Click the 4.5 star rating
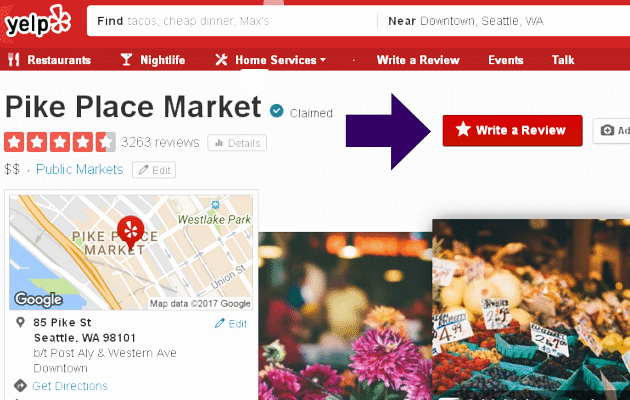 coord(60,142)
